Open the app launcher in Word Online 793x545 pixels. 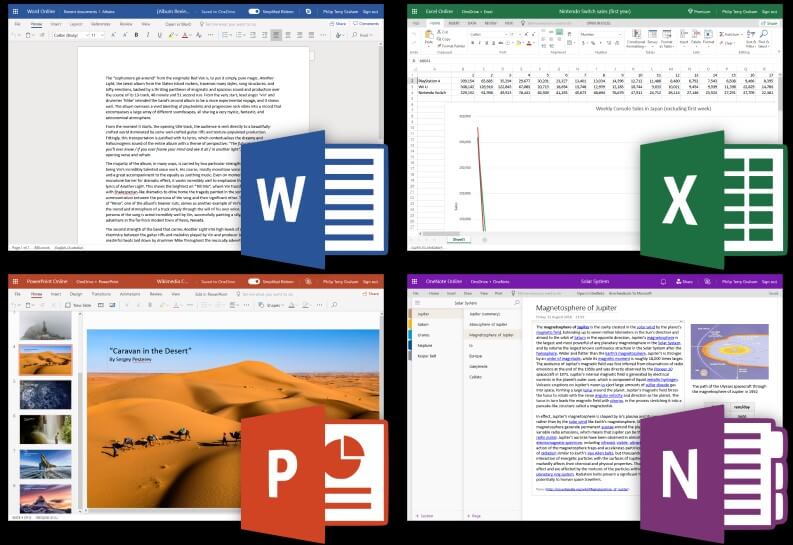pyautogui.click(x=16, y=11)
